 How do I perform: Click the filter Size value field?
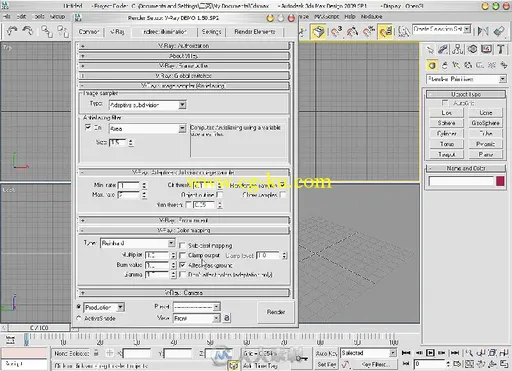coord(118,143)
